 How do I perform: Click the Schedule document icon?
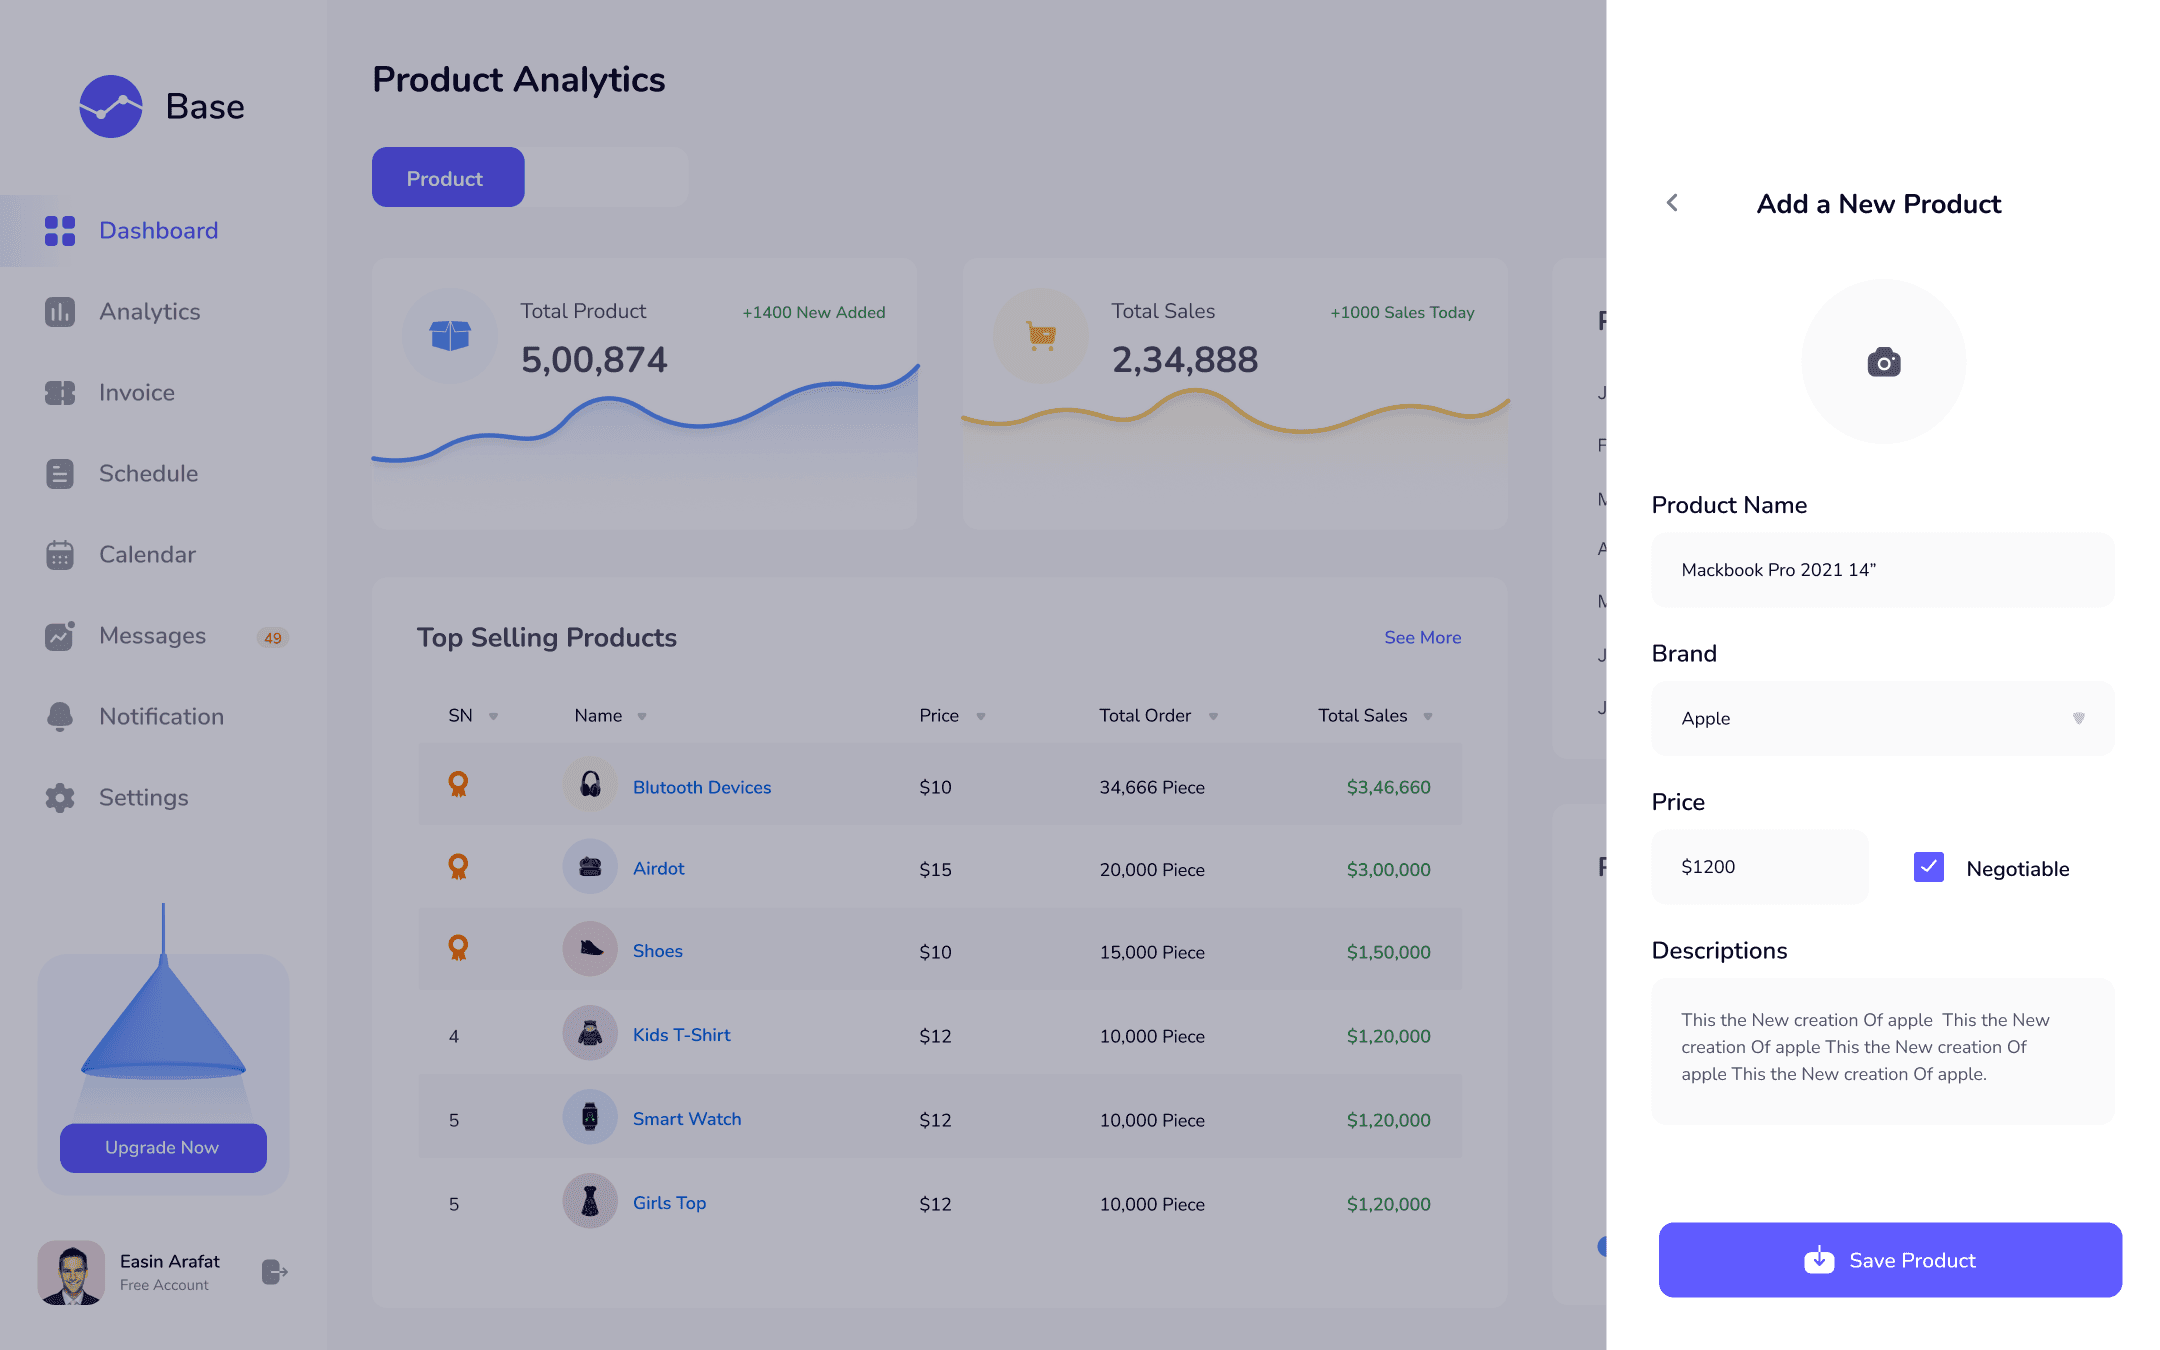pos(60,474)
